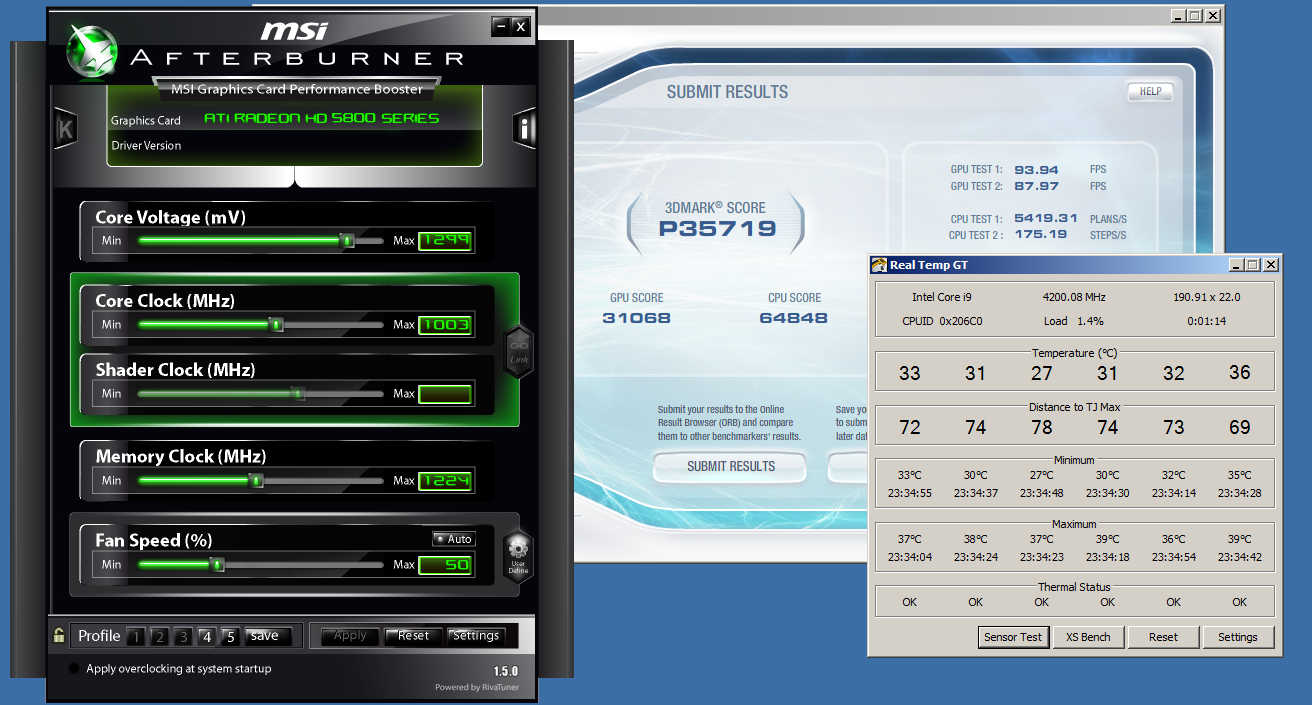Select profile slot 2
The image size is (1312, 705).
click(160, 636)
